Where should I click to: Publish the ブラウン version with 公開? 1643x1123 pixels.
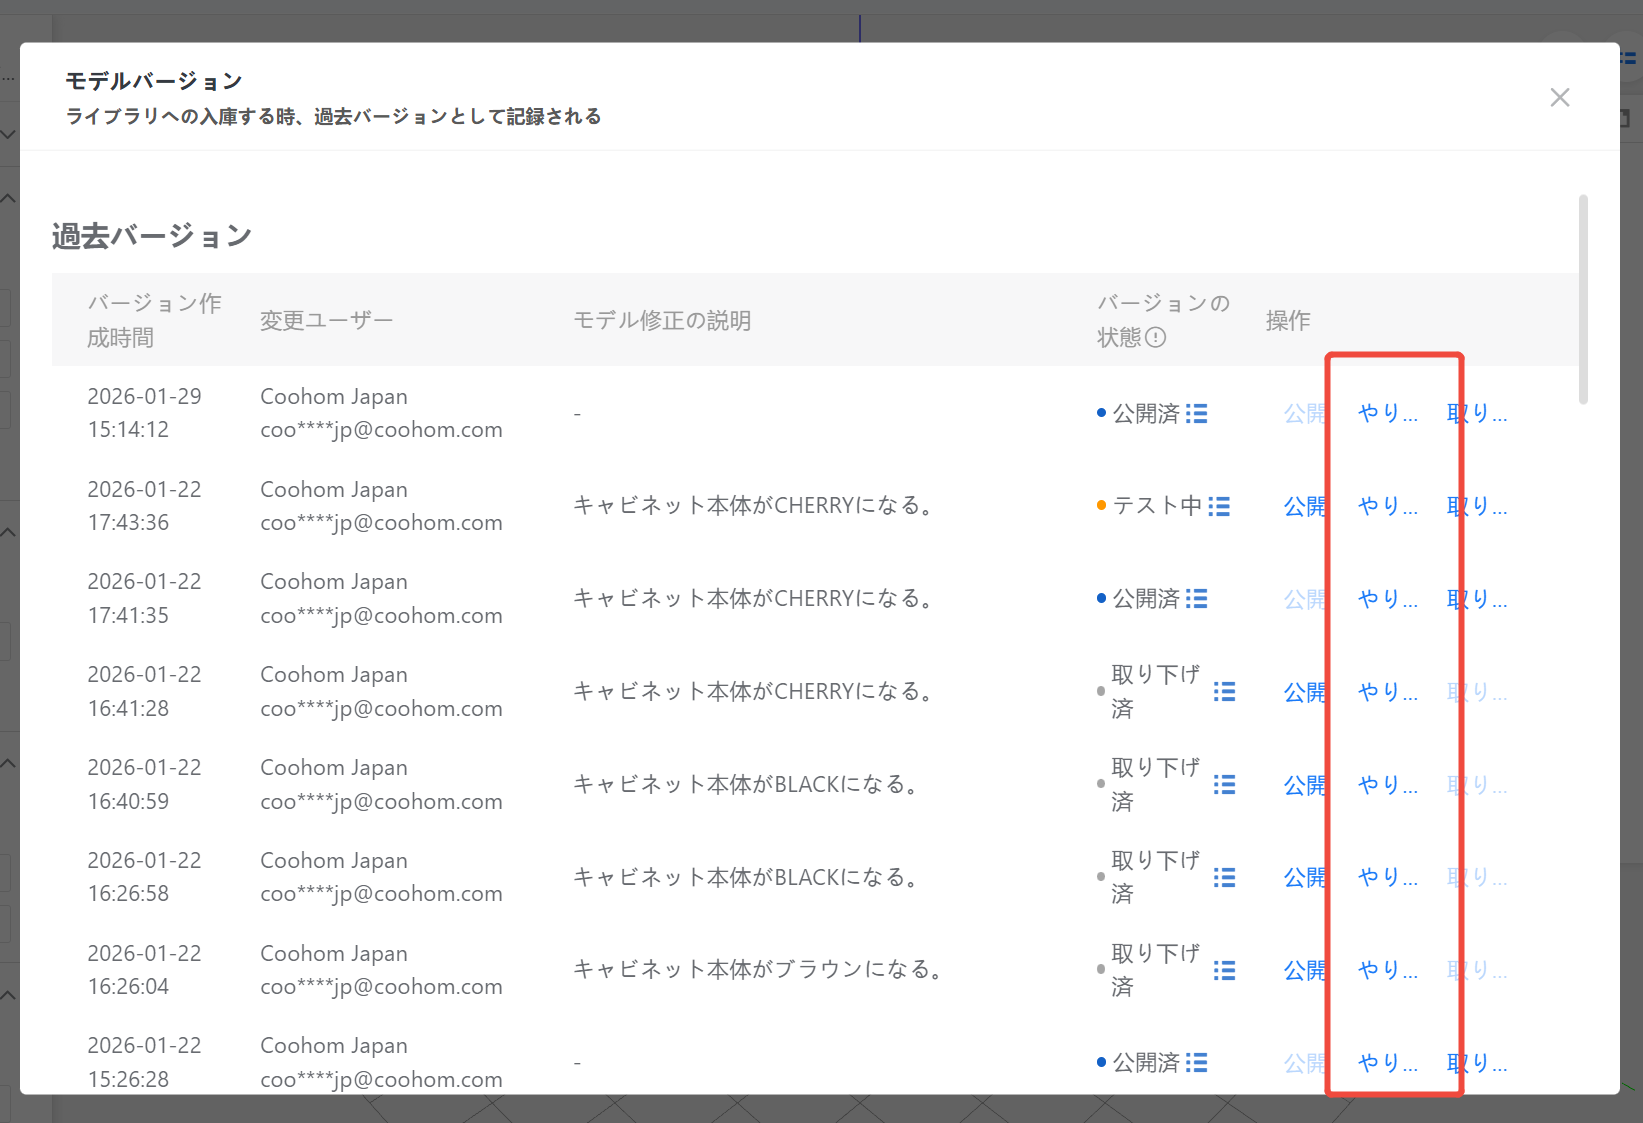[x=1305, y=971]
